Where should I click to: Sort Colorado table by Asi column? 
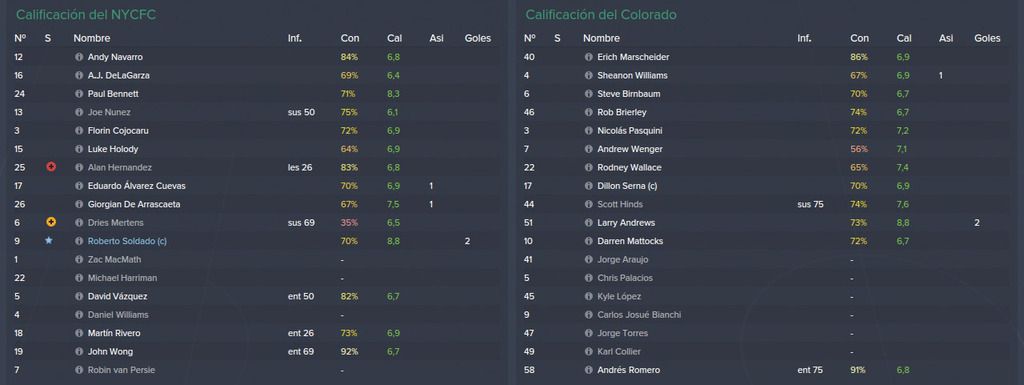pos(946,38)
